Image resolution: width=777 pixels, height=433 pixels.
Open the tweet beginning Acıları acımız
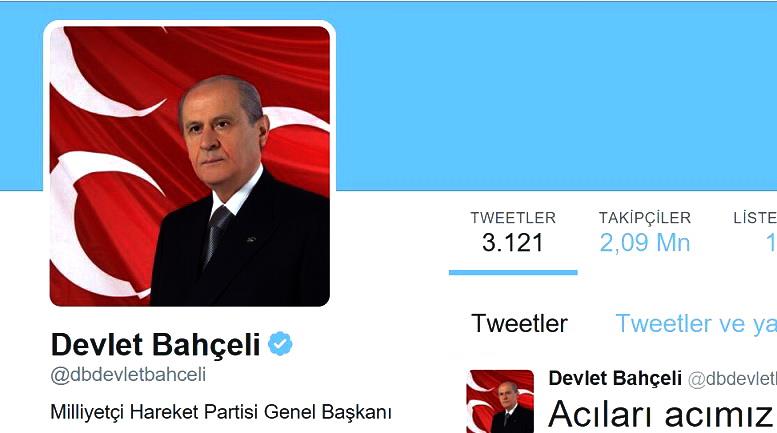(x=662, y=414)
